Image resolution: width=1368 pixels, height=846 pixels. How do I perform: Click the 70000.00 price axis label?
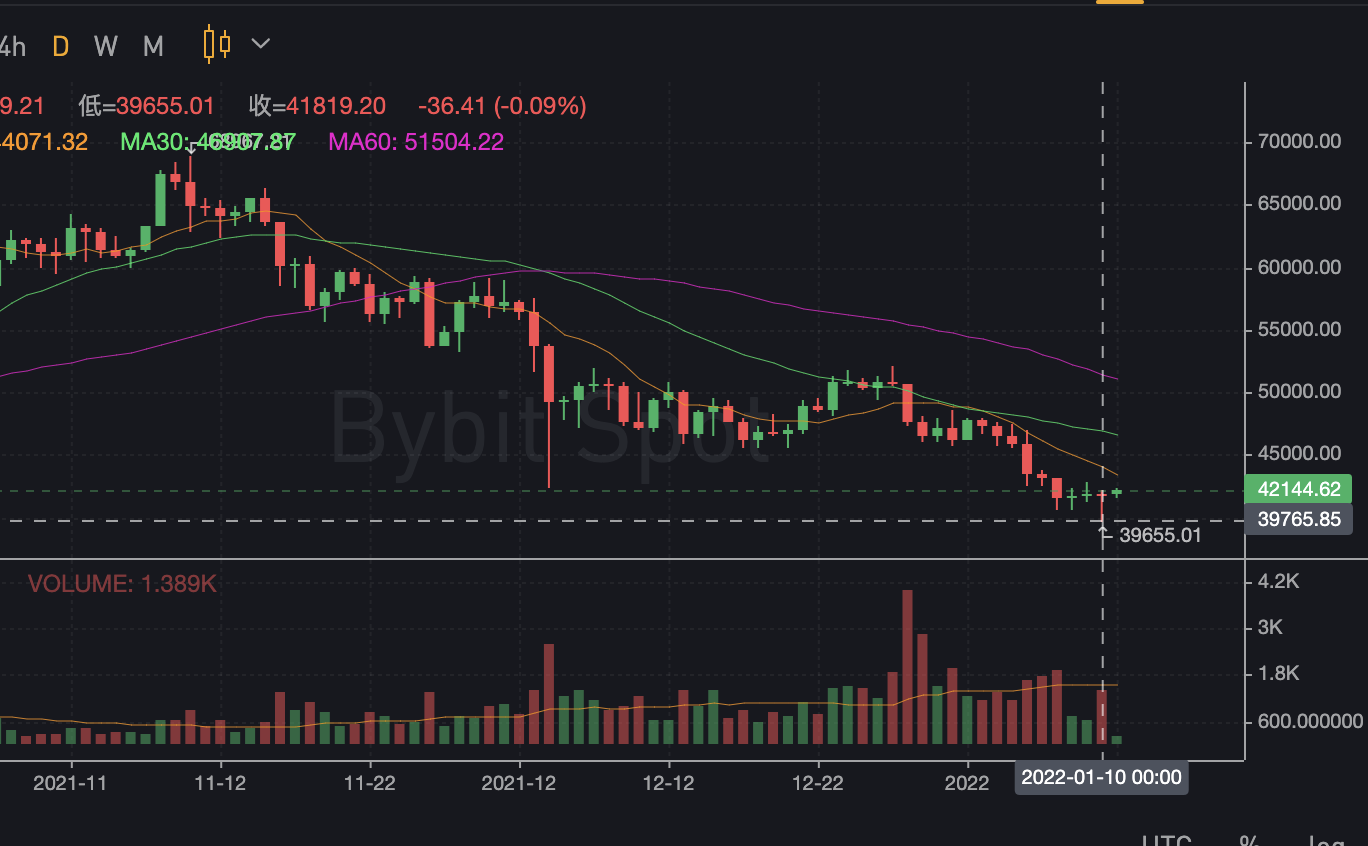coord(1300,141)
